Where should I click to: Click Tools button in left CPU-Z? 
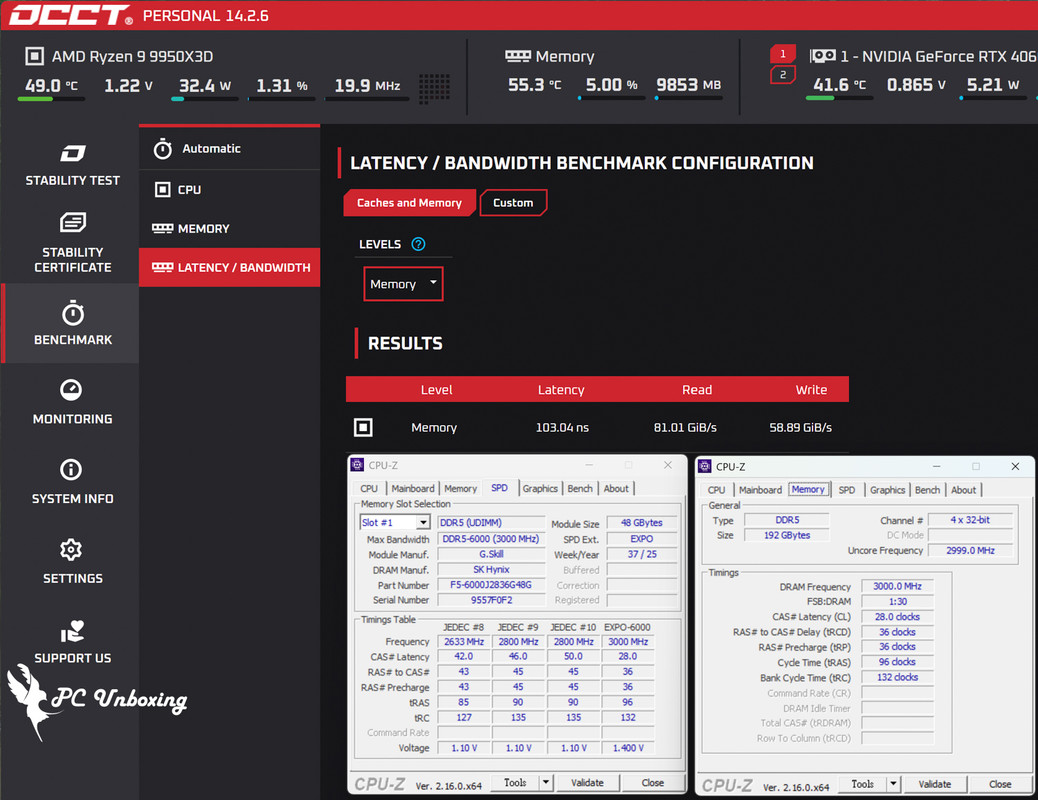(515, 782)
